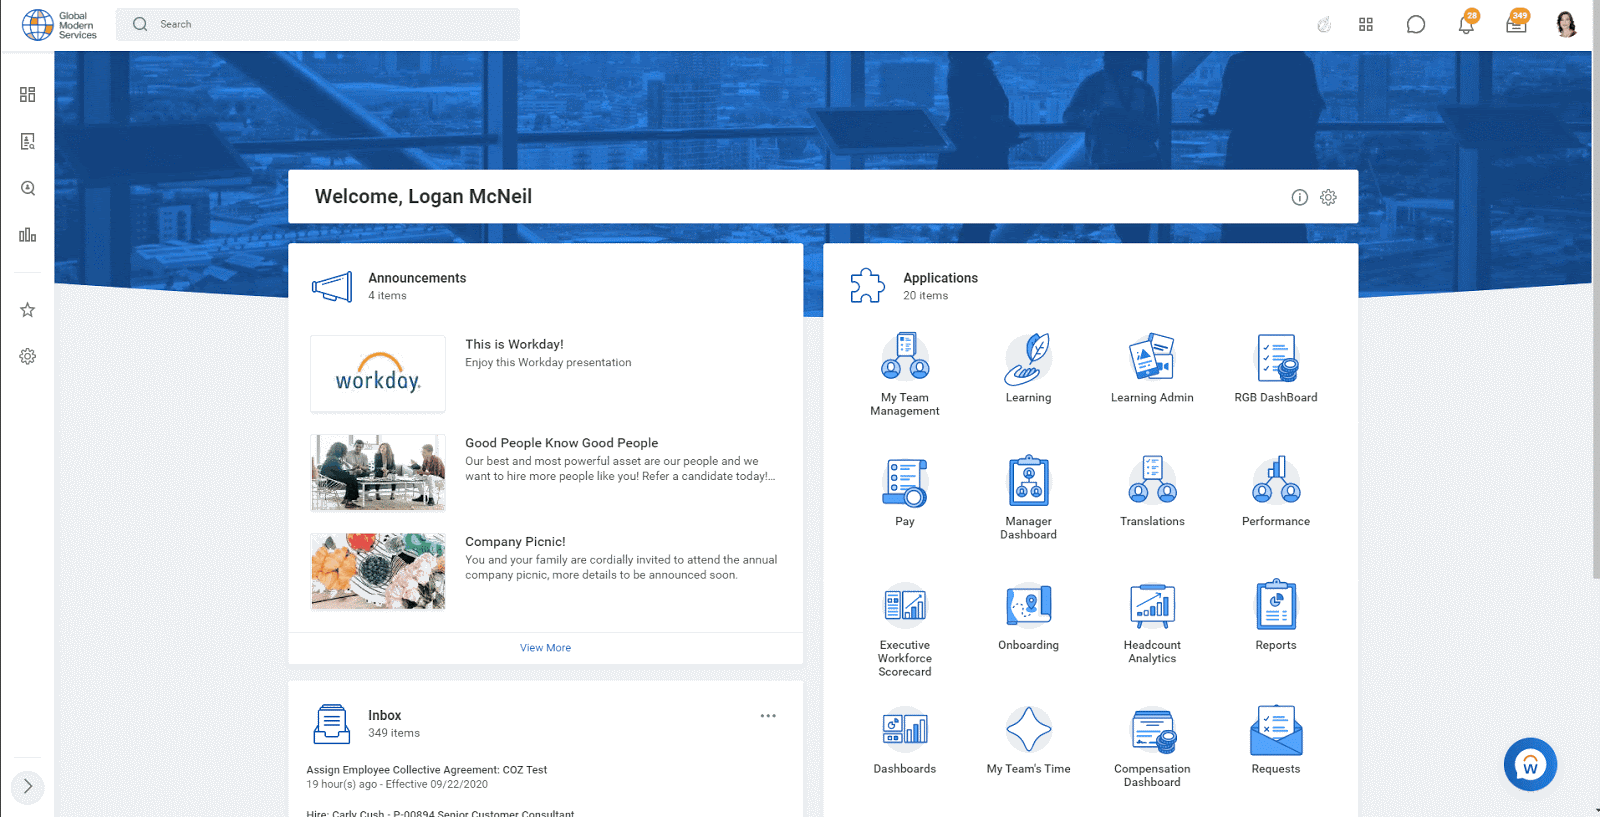
Task: Open the RGB DashBoard application
Action: (x=1276, y=368)
